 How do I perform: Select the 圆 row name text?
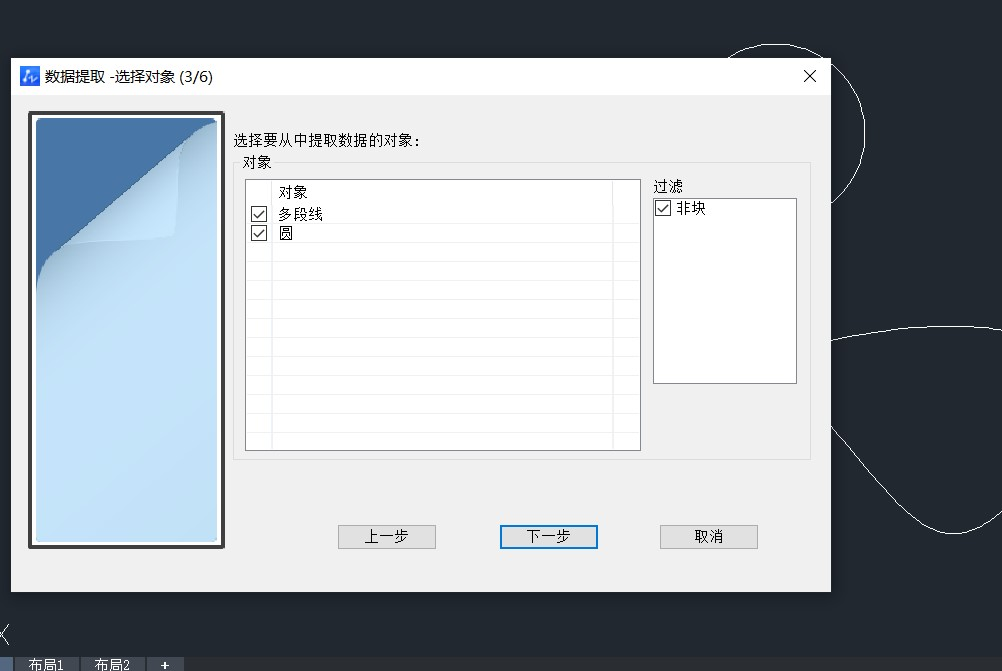[x=286, y=233]
